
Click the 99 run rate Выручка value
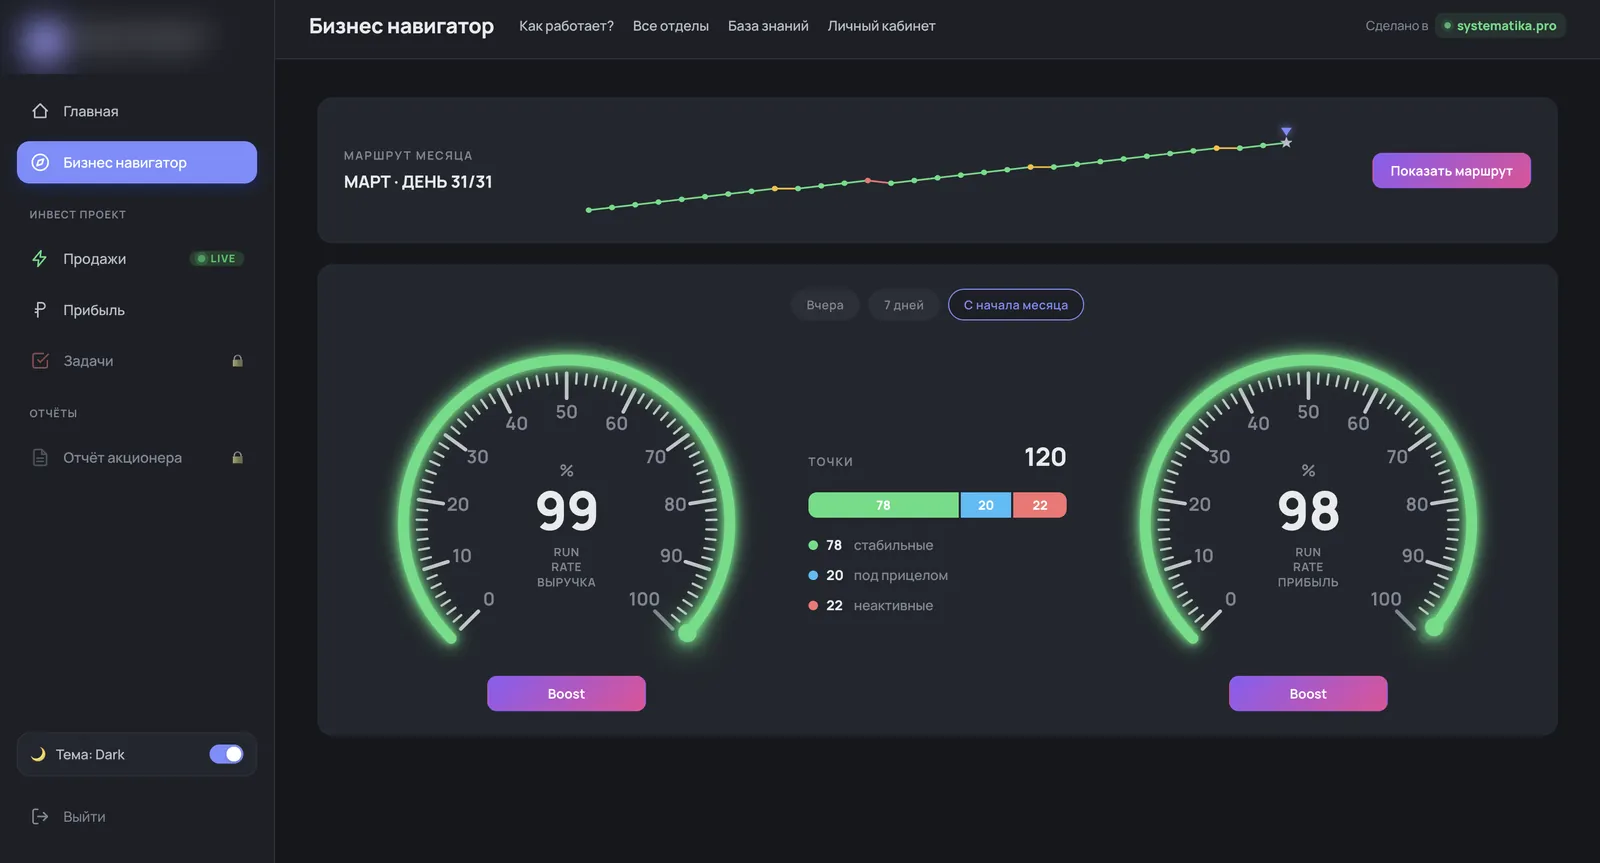coord(566,511)
